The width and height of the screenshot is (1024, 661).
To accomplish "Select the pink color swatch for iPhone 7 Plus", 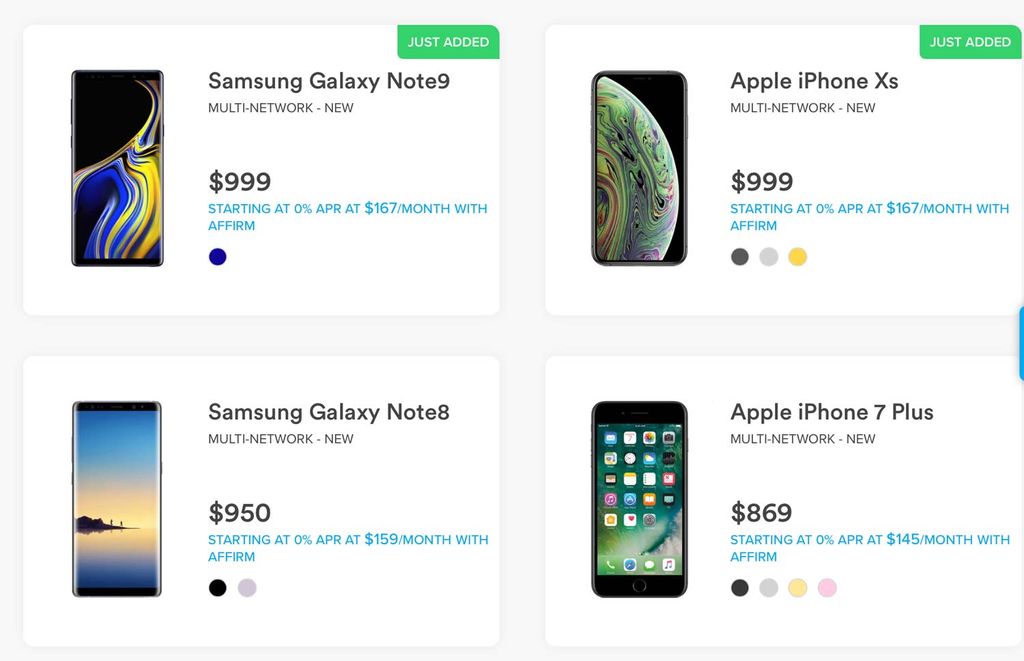I will pos(827,588).
